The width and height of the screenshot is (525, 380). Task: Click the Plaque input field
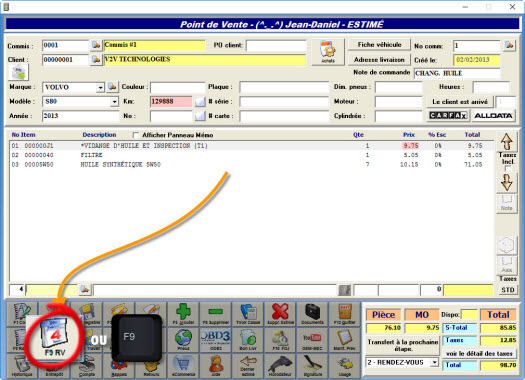click(x=284, y=87)
